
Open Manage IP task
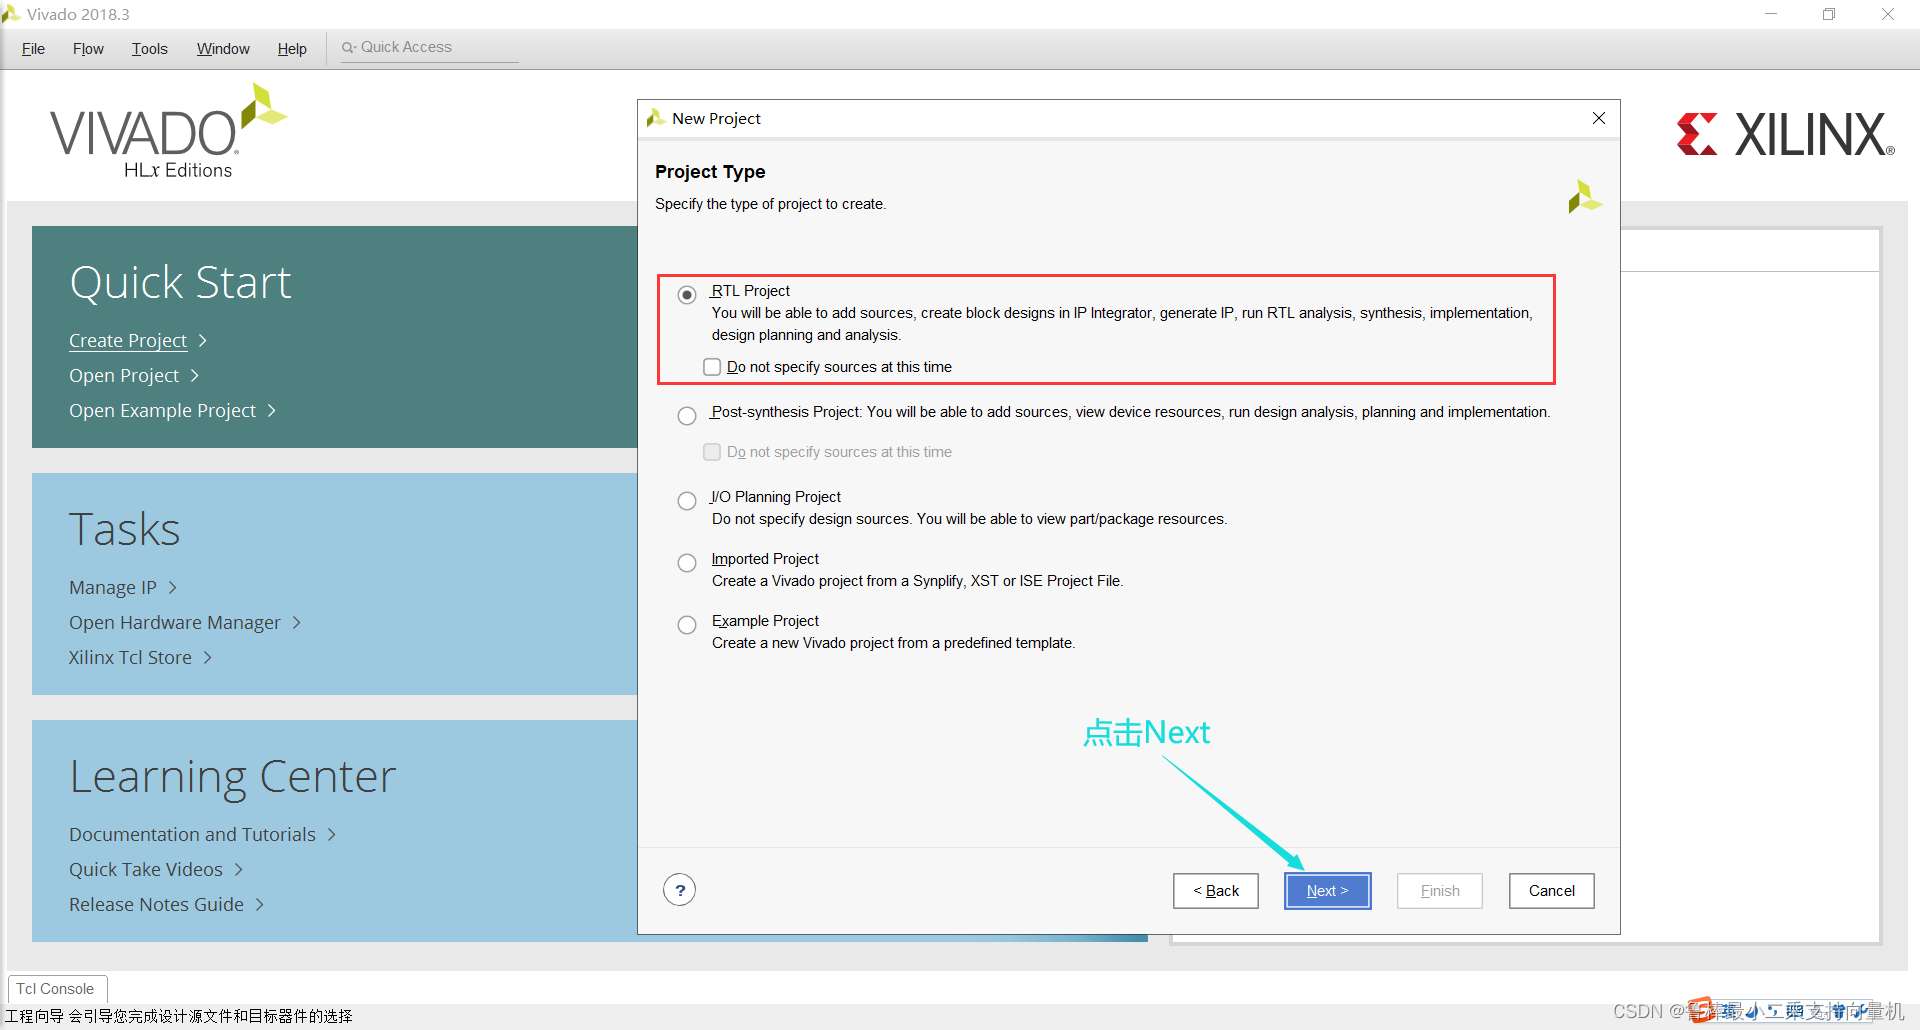pos(113,588)
